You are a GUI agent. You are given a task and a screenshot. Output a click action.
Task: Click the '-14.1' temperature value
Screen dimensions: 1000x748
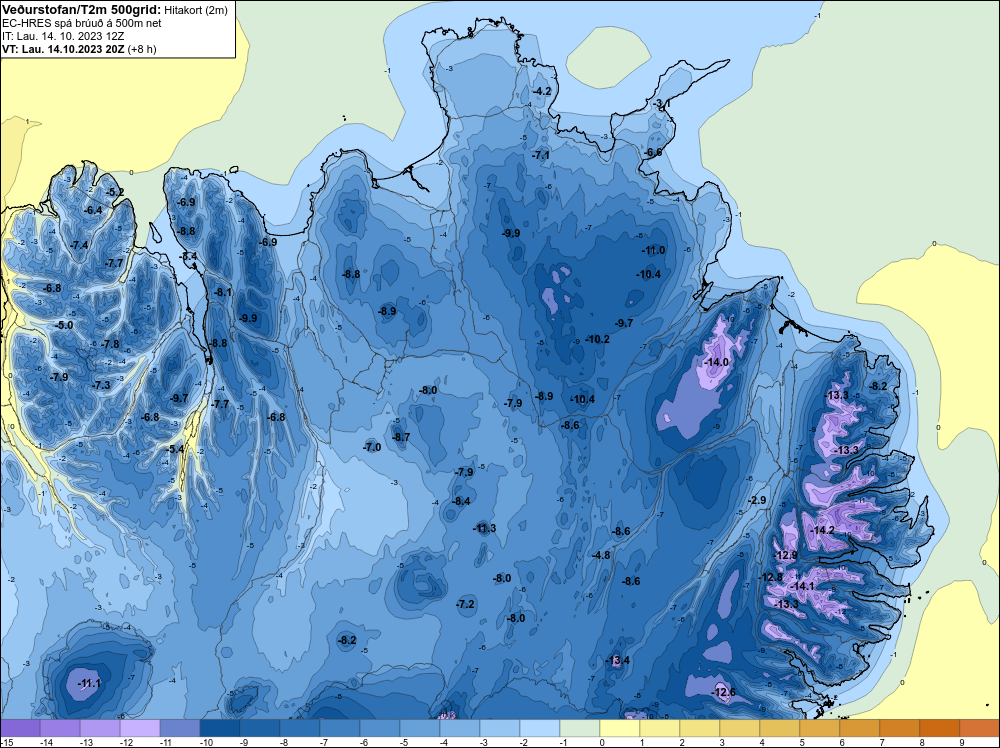pyautogui.click(x=802, y=587)
